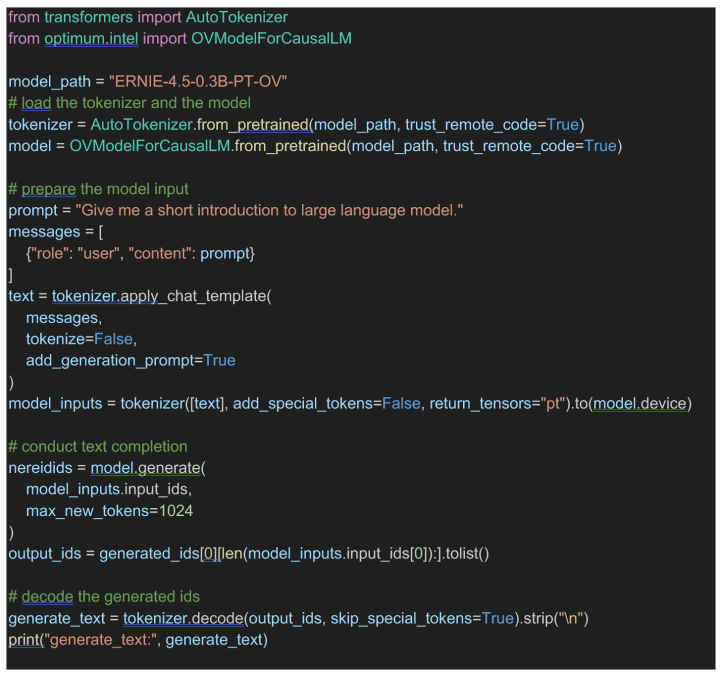Click the 'AutoTokenizer' import name on first line
Viewport: 720px width, 675px height.
coord(236,17)
